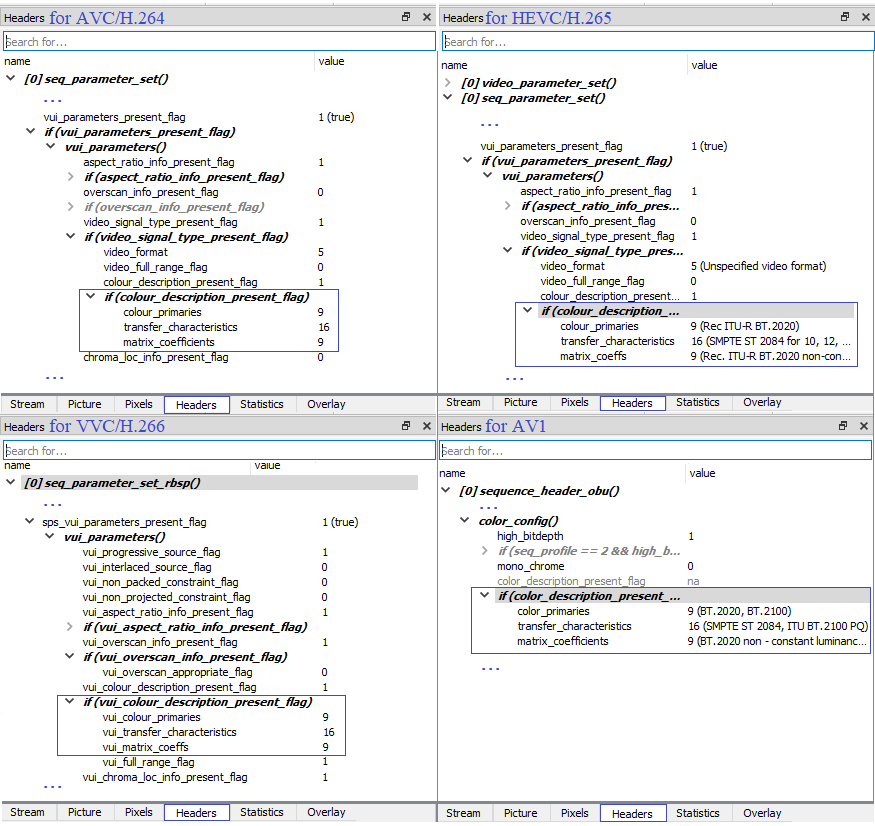The image size is (875, 826).
Task: Collapse if(video_signal_type_pres... in HEVC panel
Action: 508,250
